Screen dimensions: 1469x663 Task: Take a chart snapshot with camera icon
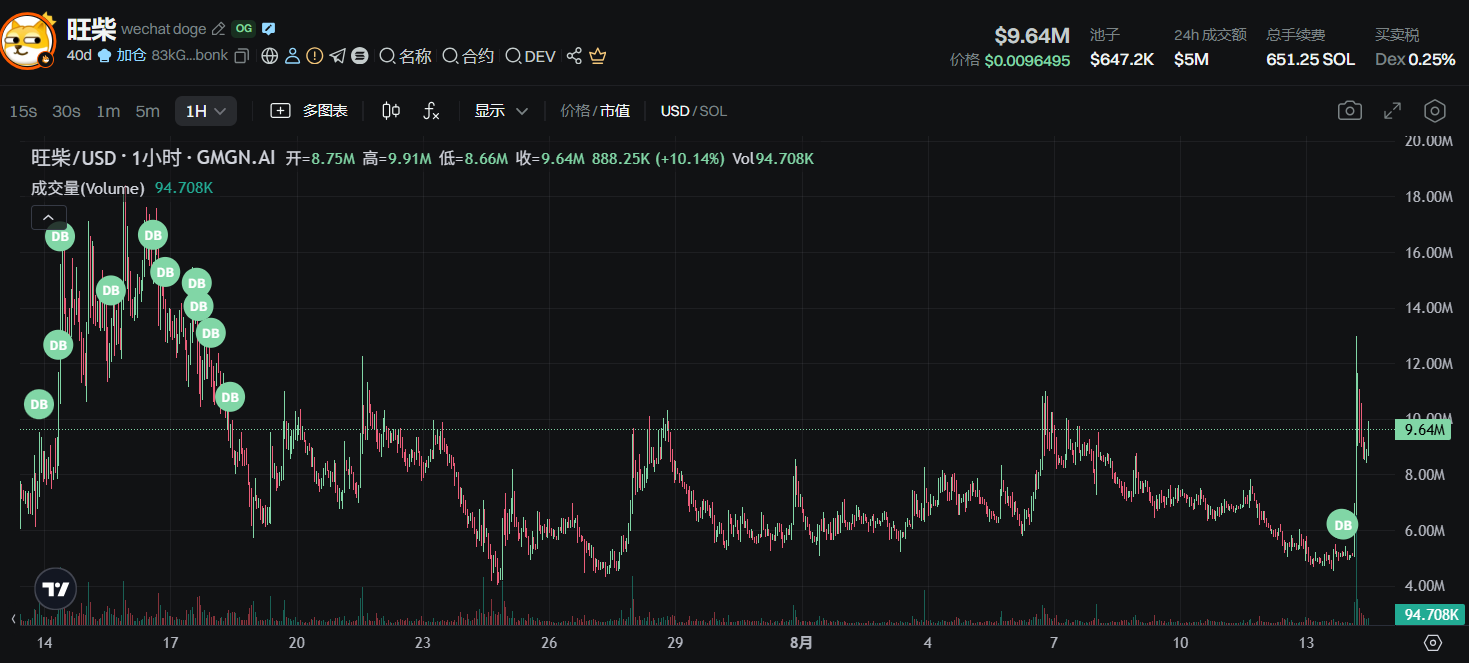[x=1349, y=111]
